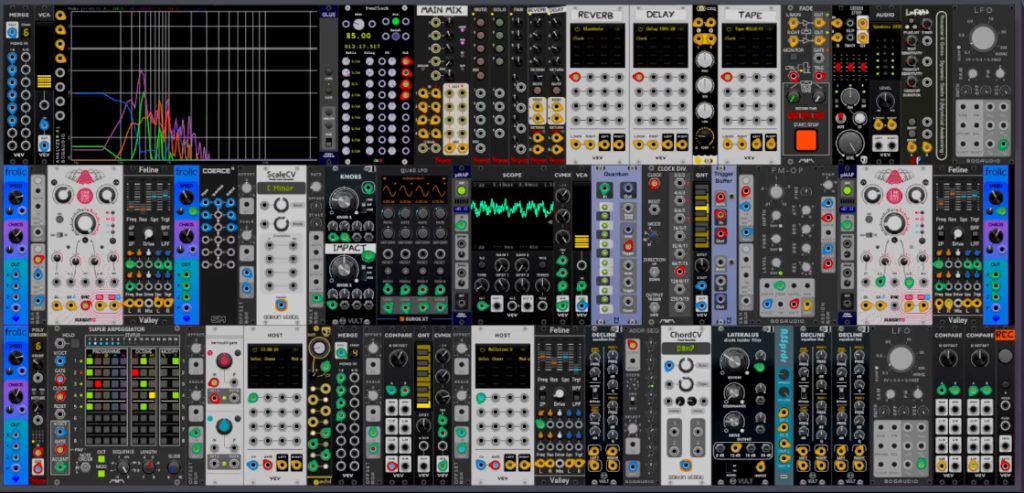This screenshot has height=493, width=1024.
Task: Click the Super Arpeggiator GLIDE knob
Action: (173, 468)
